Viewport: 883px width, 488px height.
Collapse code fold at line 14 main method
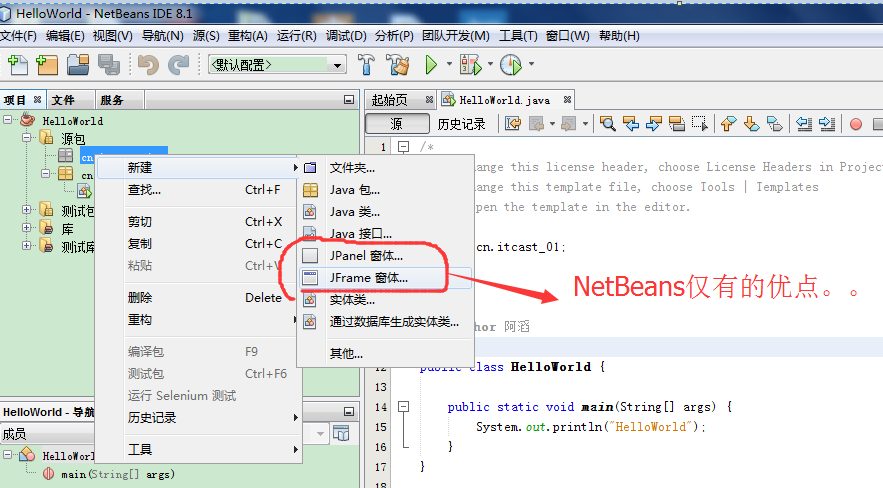404,406
